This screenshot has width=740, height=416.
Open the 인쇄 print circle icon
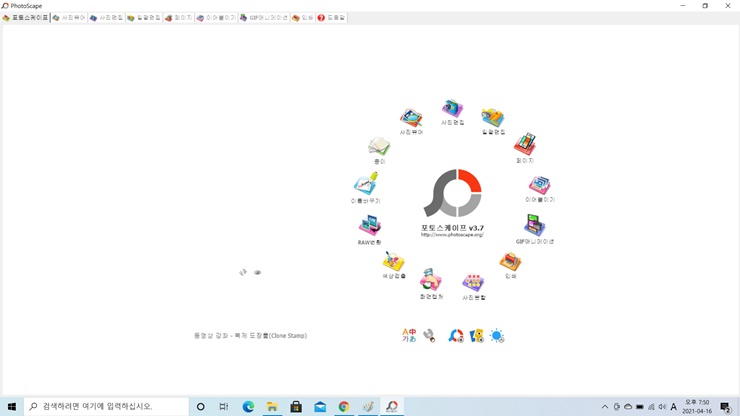(x=510, y=265)
